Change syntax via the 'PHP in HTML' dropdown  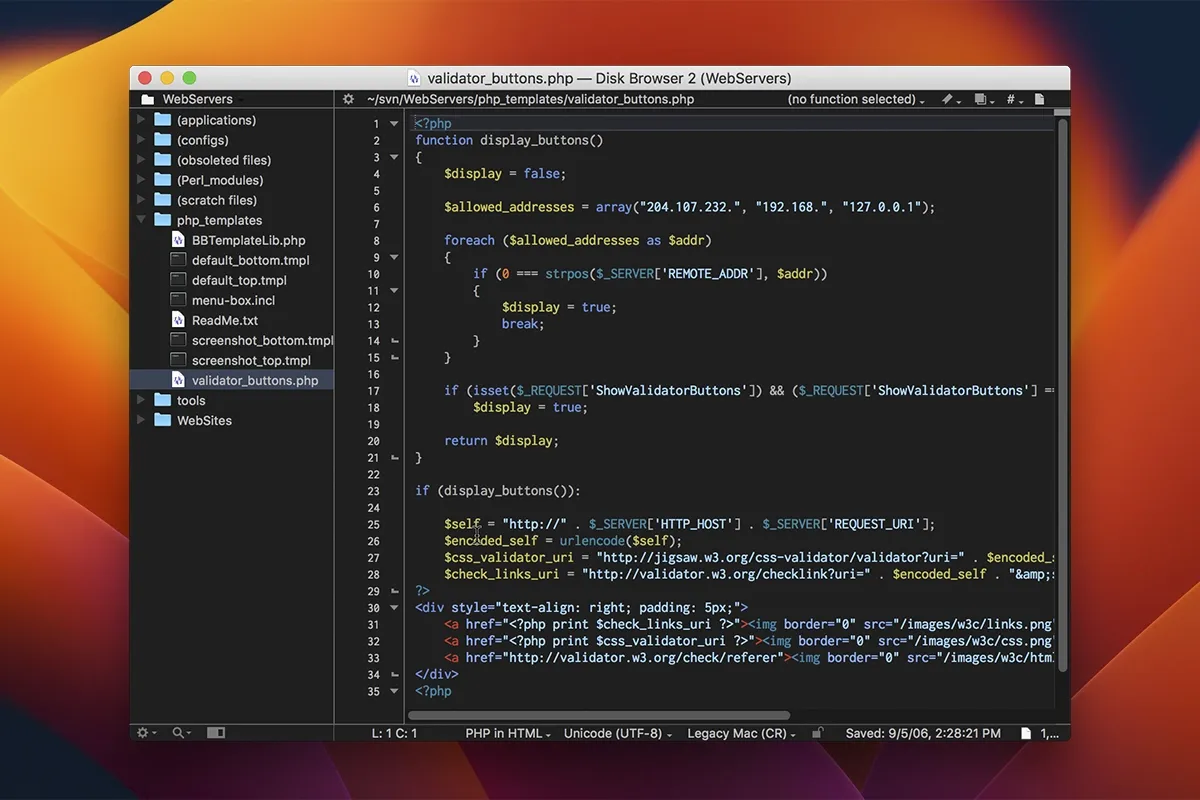pos(508,733)
